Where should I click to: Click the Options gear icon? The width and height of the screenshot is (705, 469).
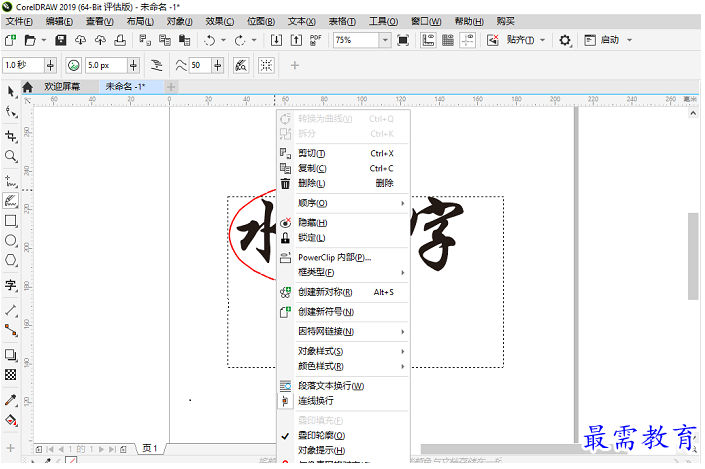(565, 40)
